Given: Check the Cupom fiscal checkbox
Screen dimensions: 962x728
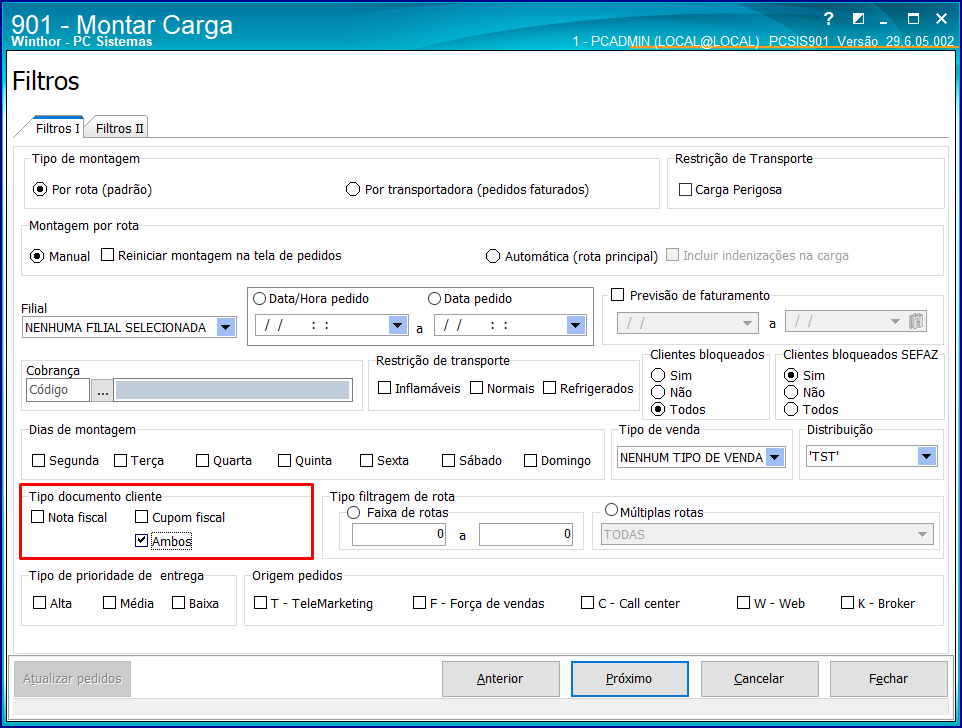Looking at the screenshot, I should (142, 517).
